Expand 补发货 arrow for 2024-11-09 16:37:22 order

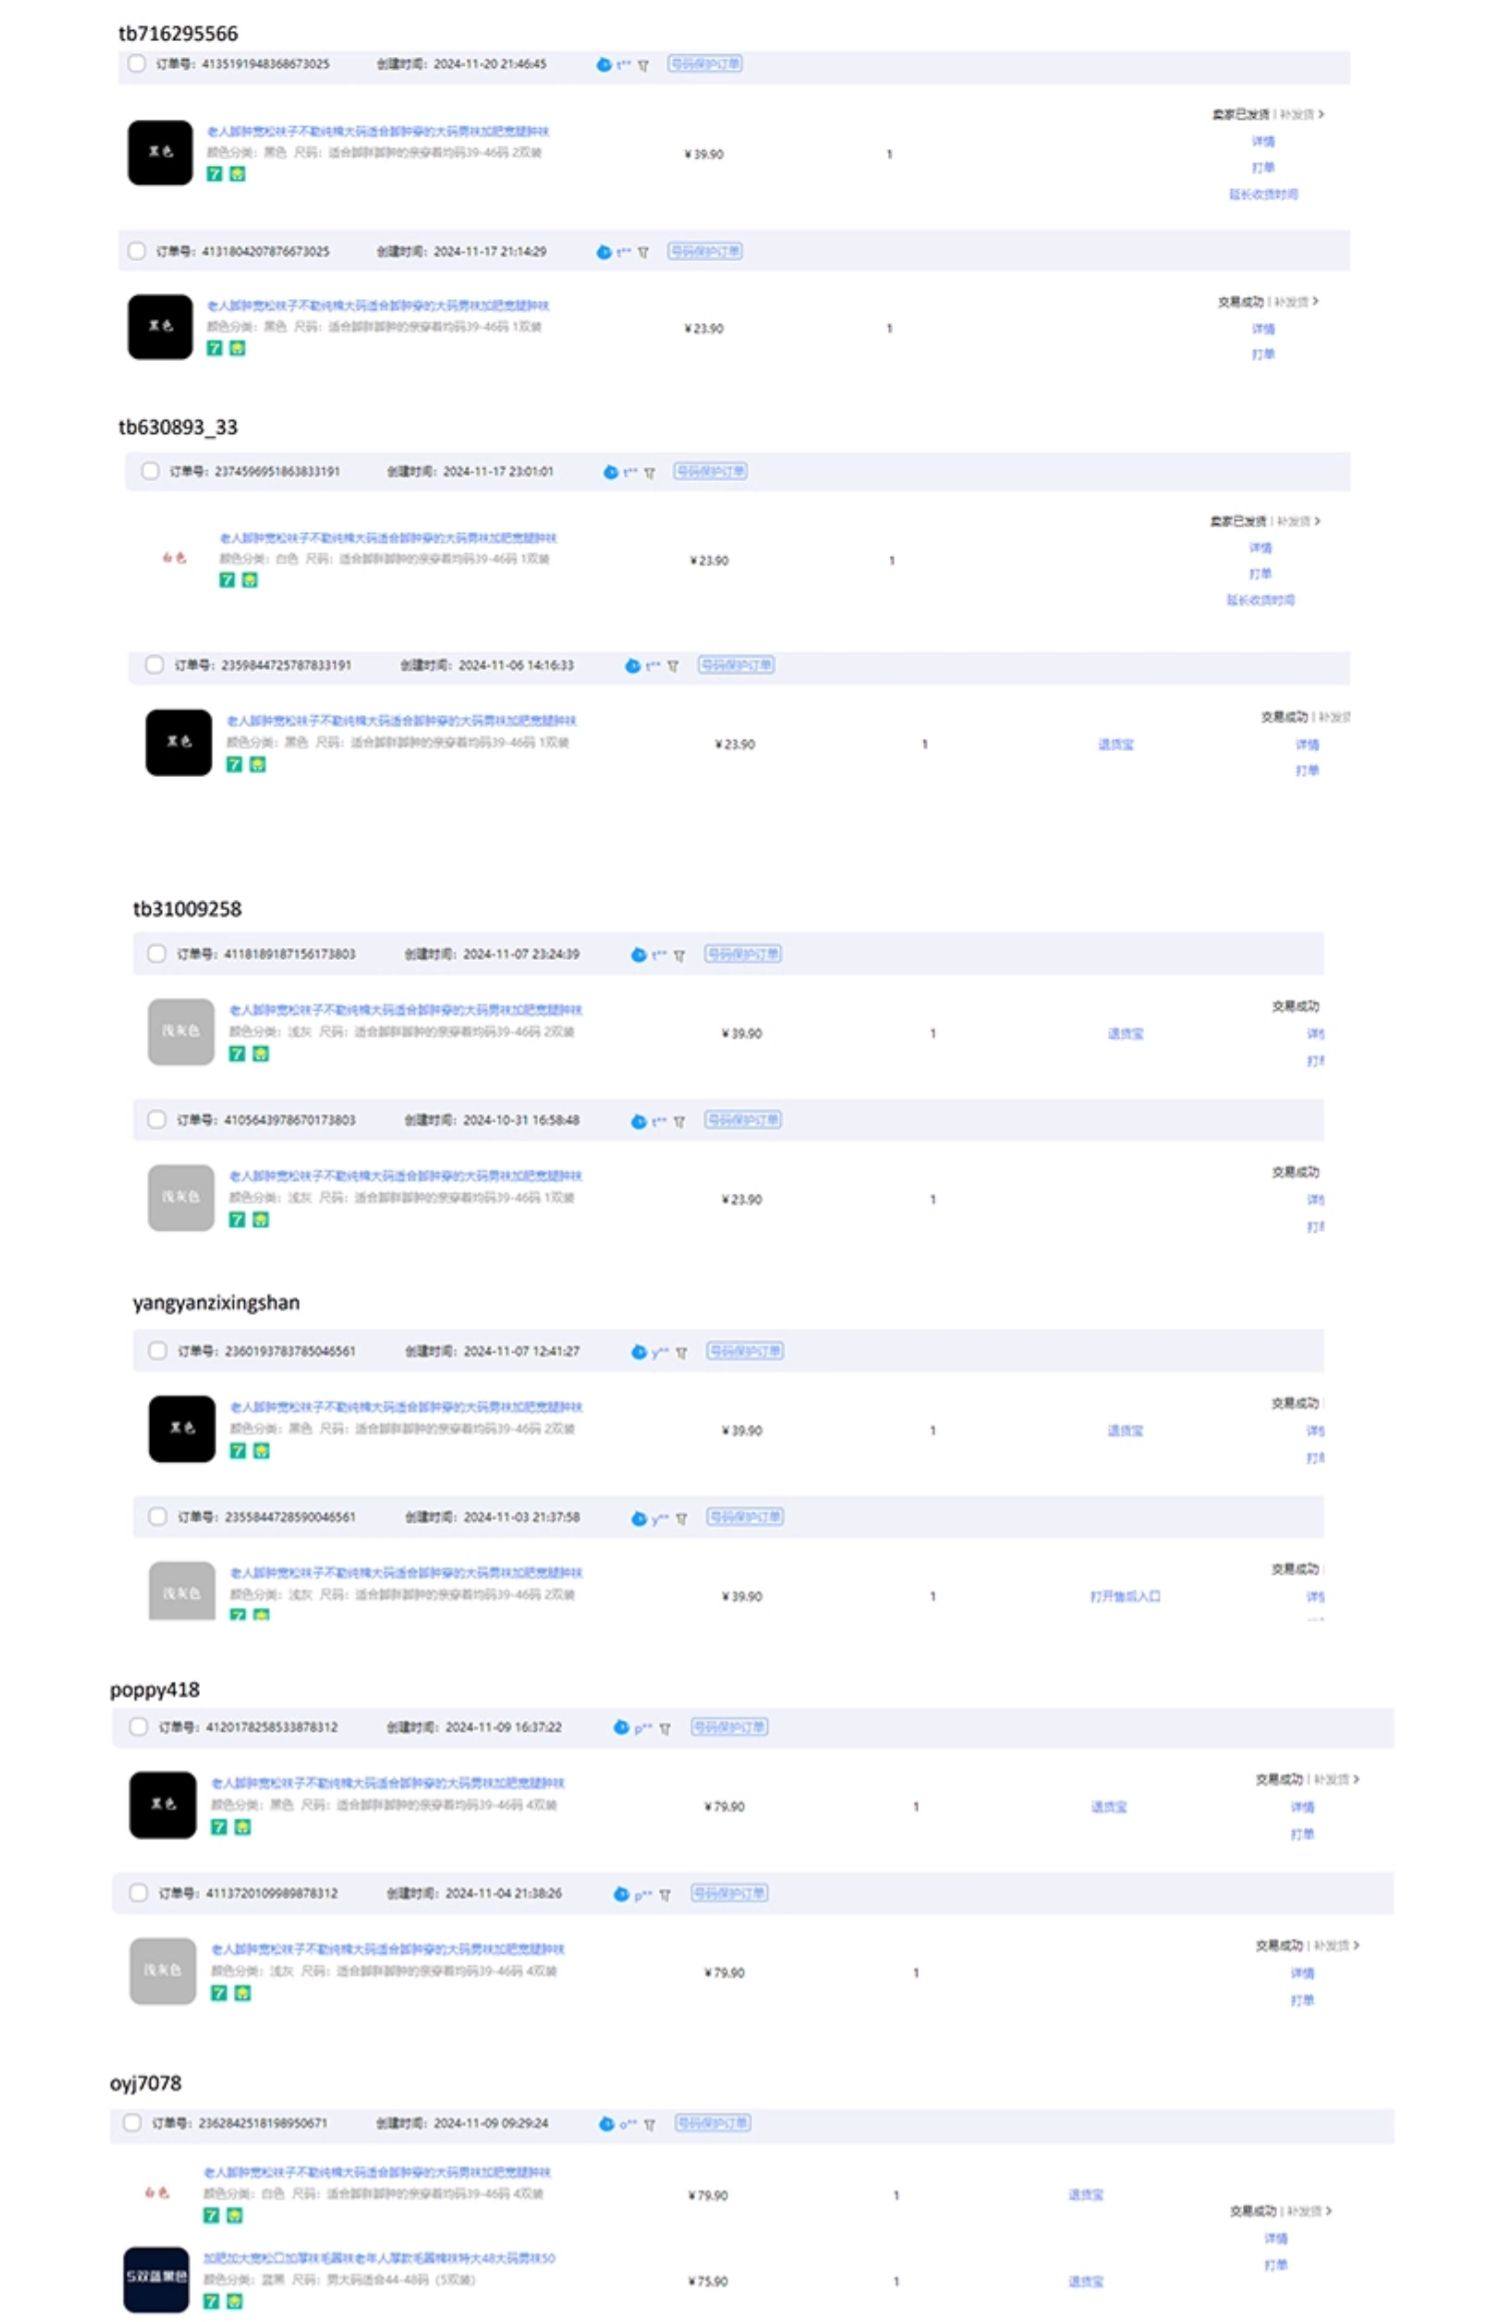[1355, 1780]
